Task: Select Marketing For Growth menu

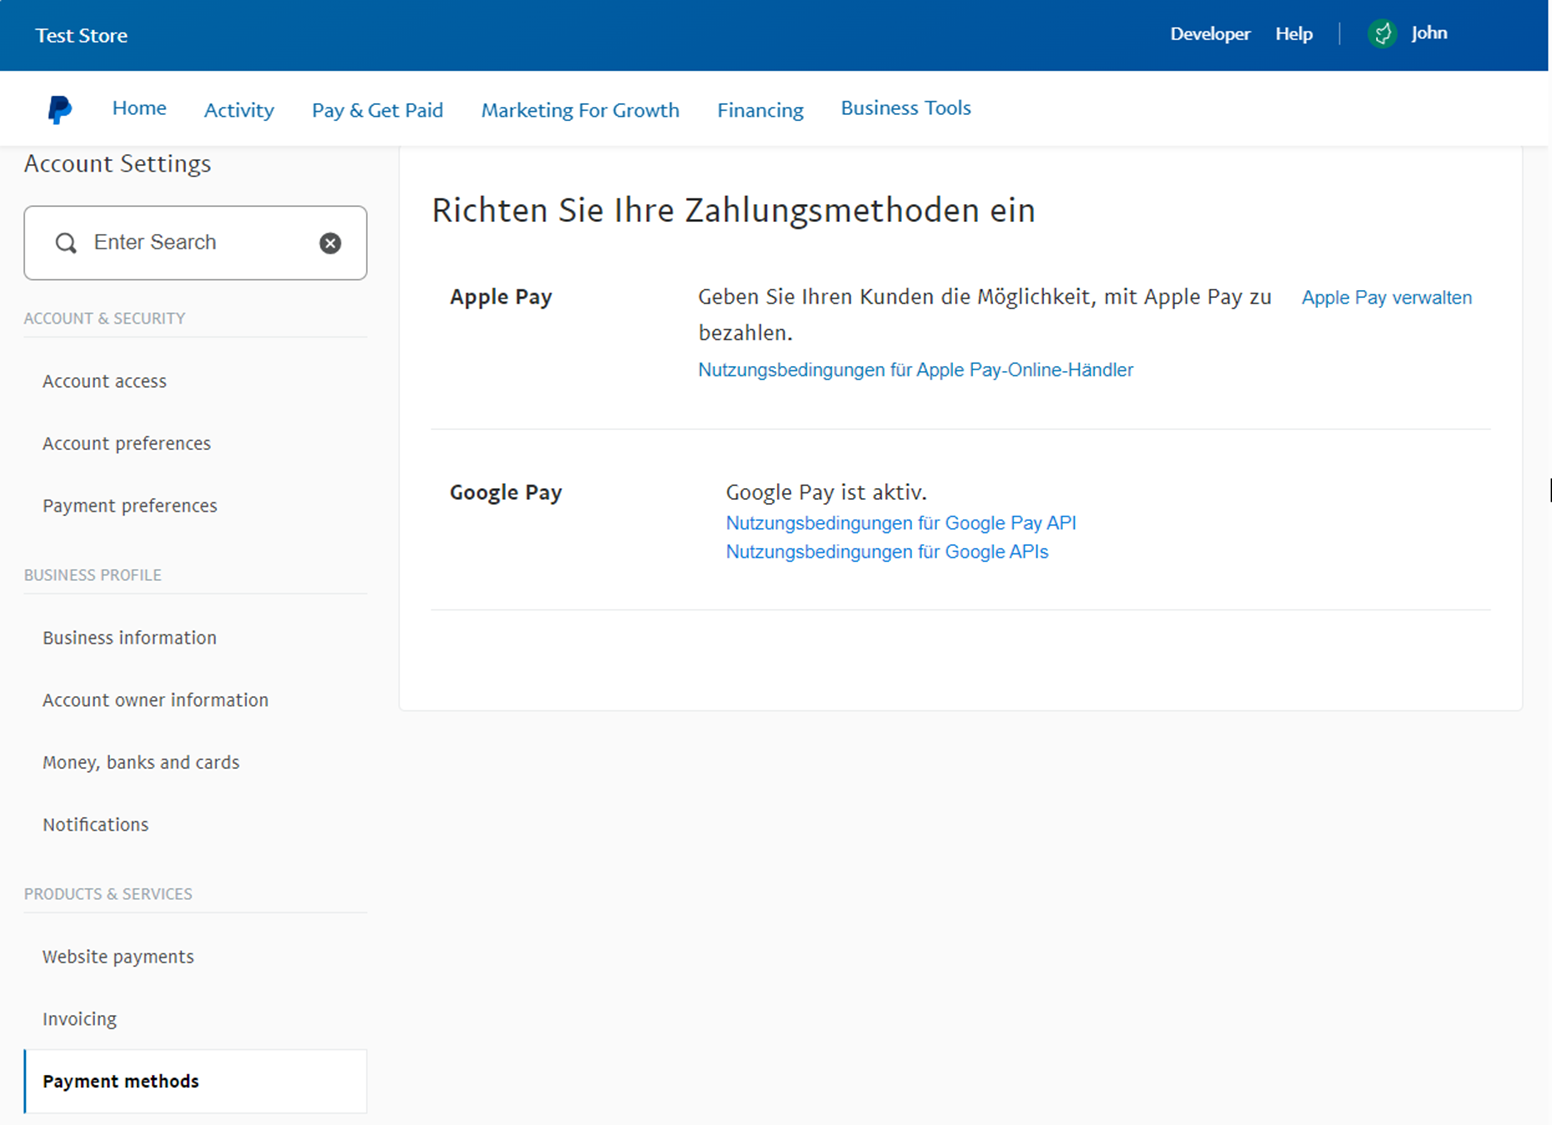Action: click(x=580, y=110)
